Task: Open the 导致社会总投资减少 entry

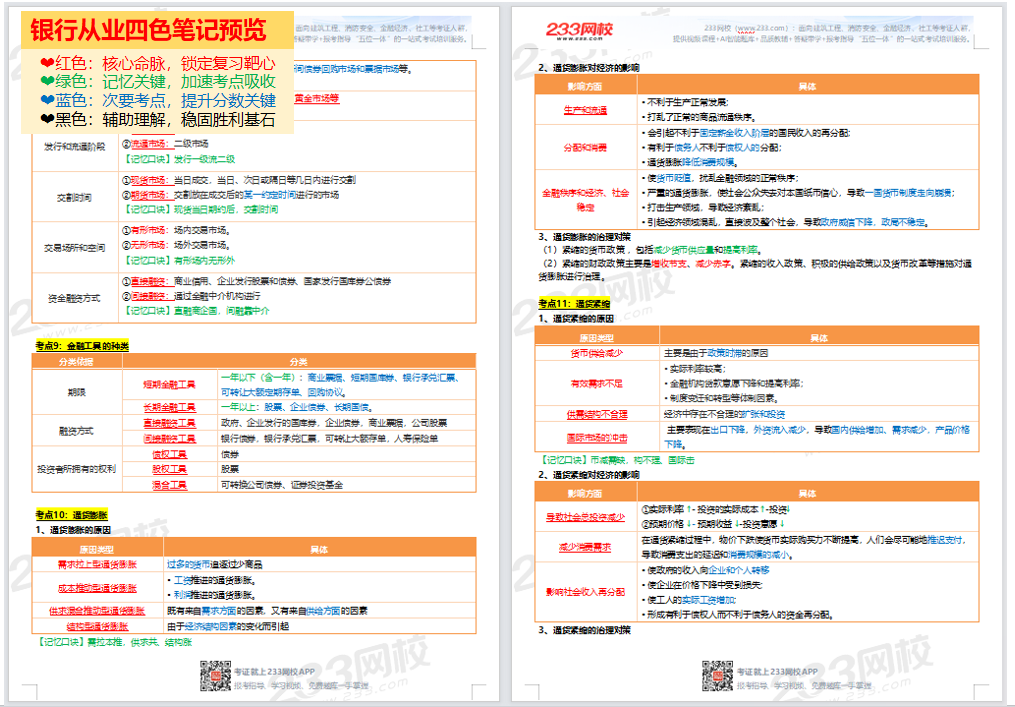Action: point(585,517)
